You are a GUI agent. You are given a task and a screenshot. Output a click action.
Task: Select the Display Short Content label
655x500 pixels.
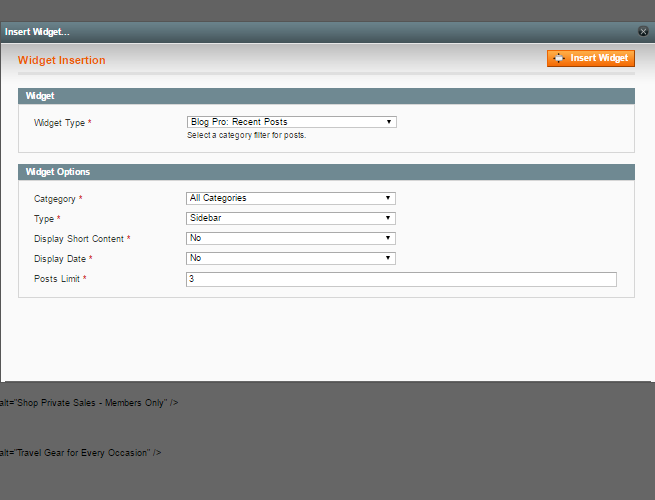coord(81,239)
